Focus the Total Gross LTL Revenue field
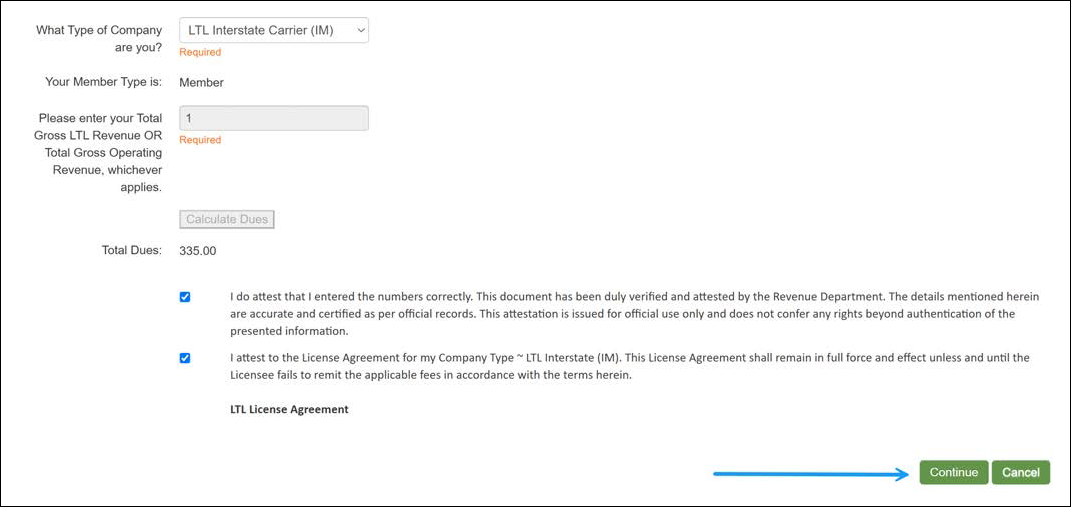Viewport: 1071px width, 507px height. [273, 118]
